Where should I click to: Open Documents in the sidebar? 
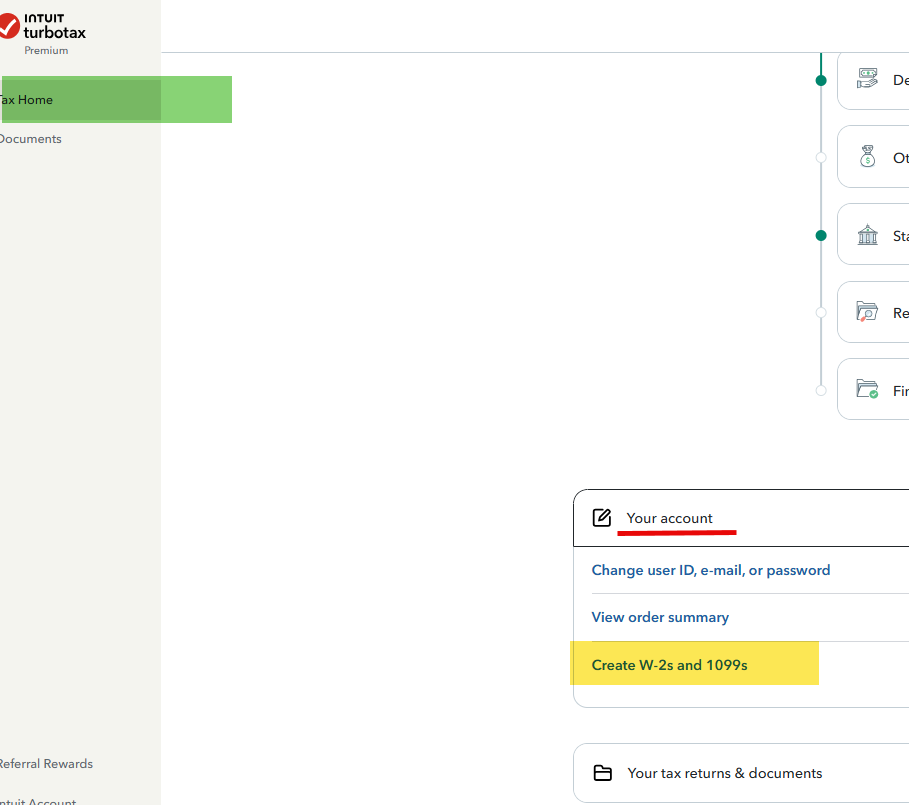click(30, 139)
